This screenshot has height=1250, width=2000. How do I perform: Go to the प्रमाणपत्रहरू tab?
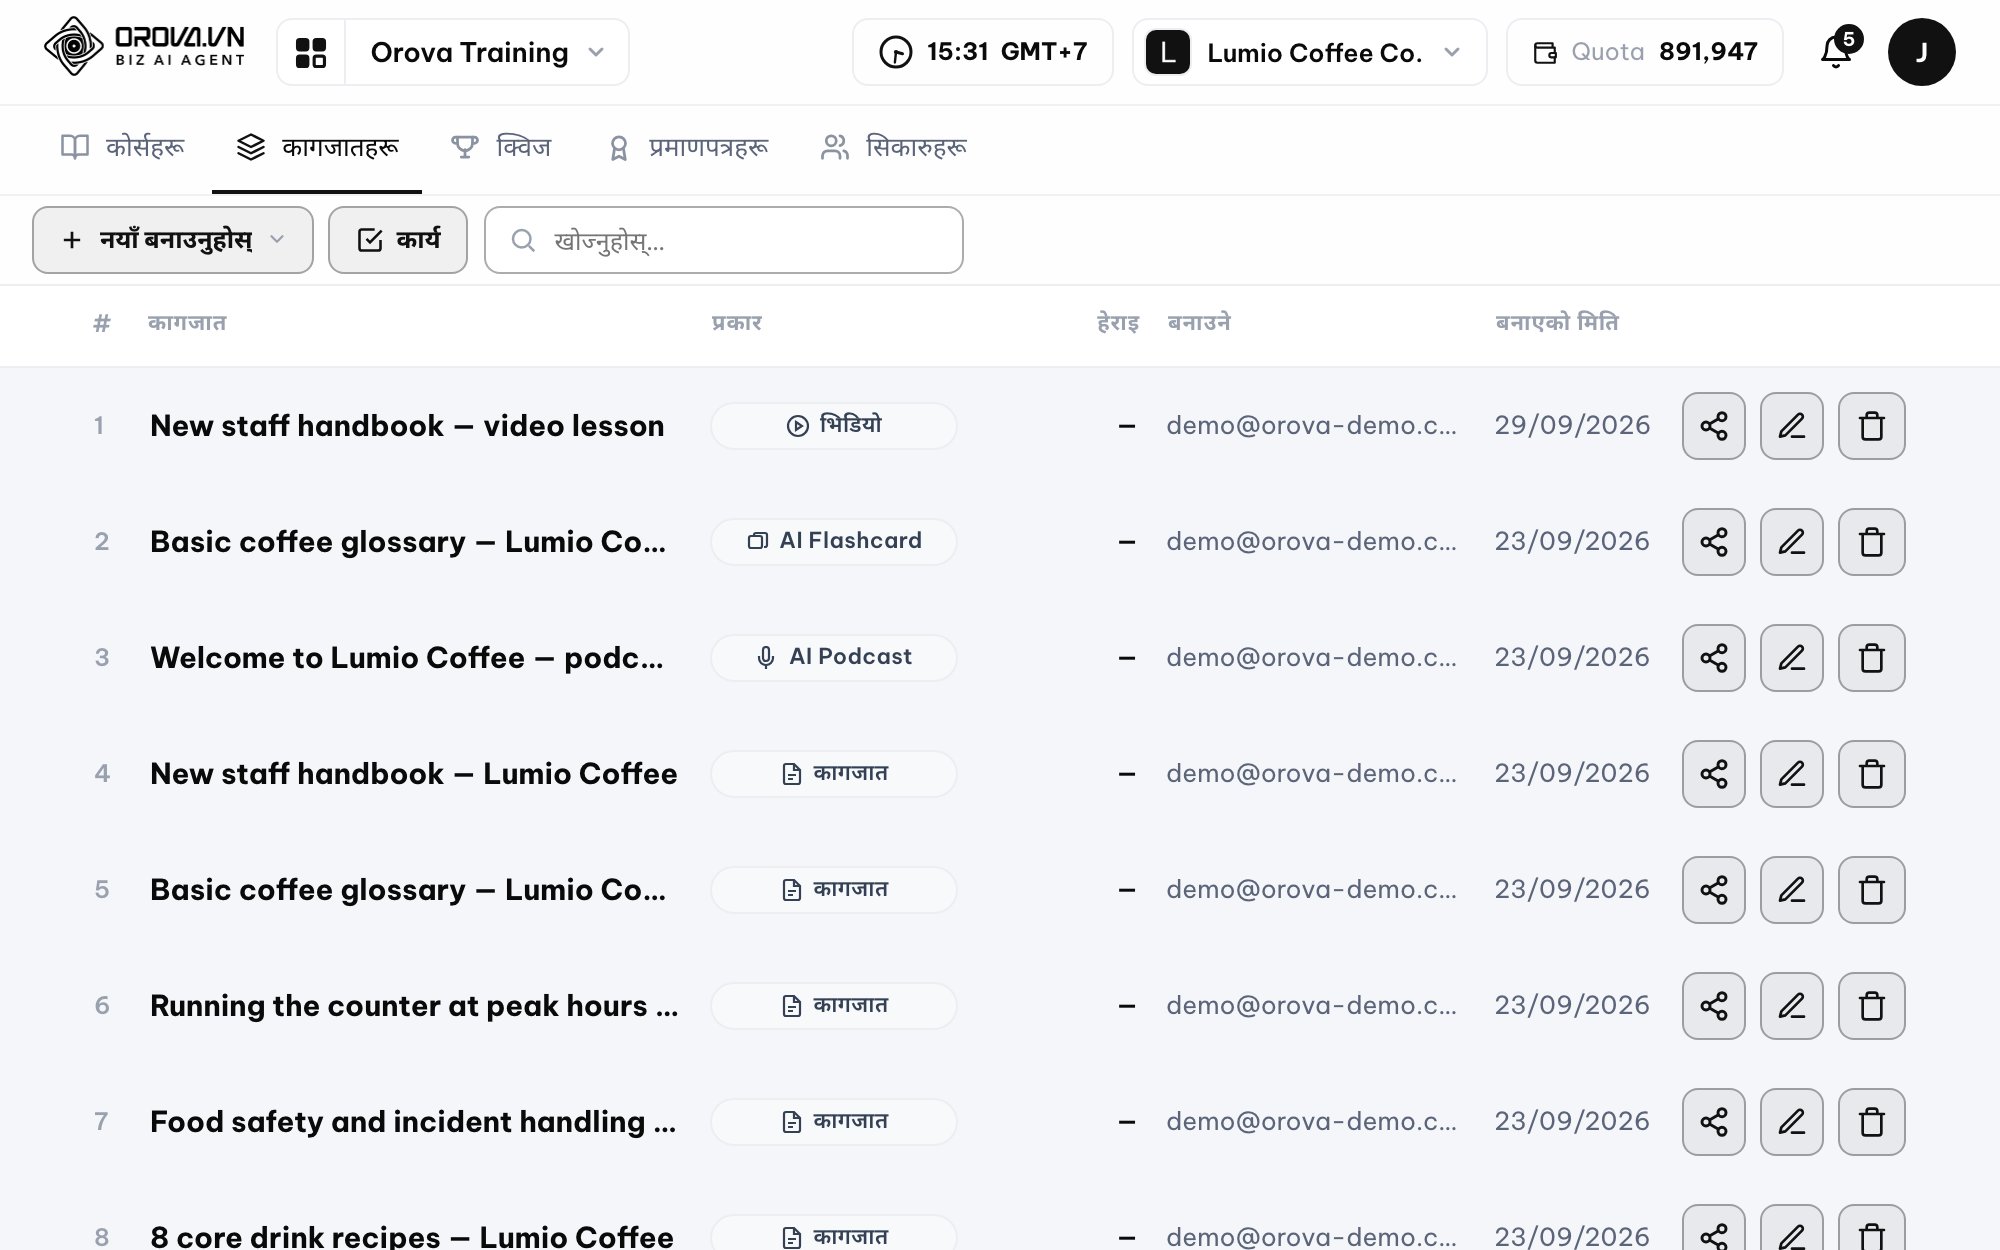[x=688, y=148]
